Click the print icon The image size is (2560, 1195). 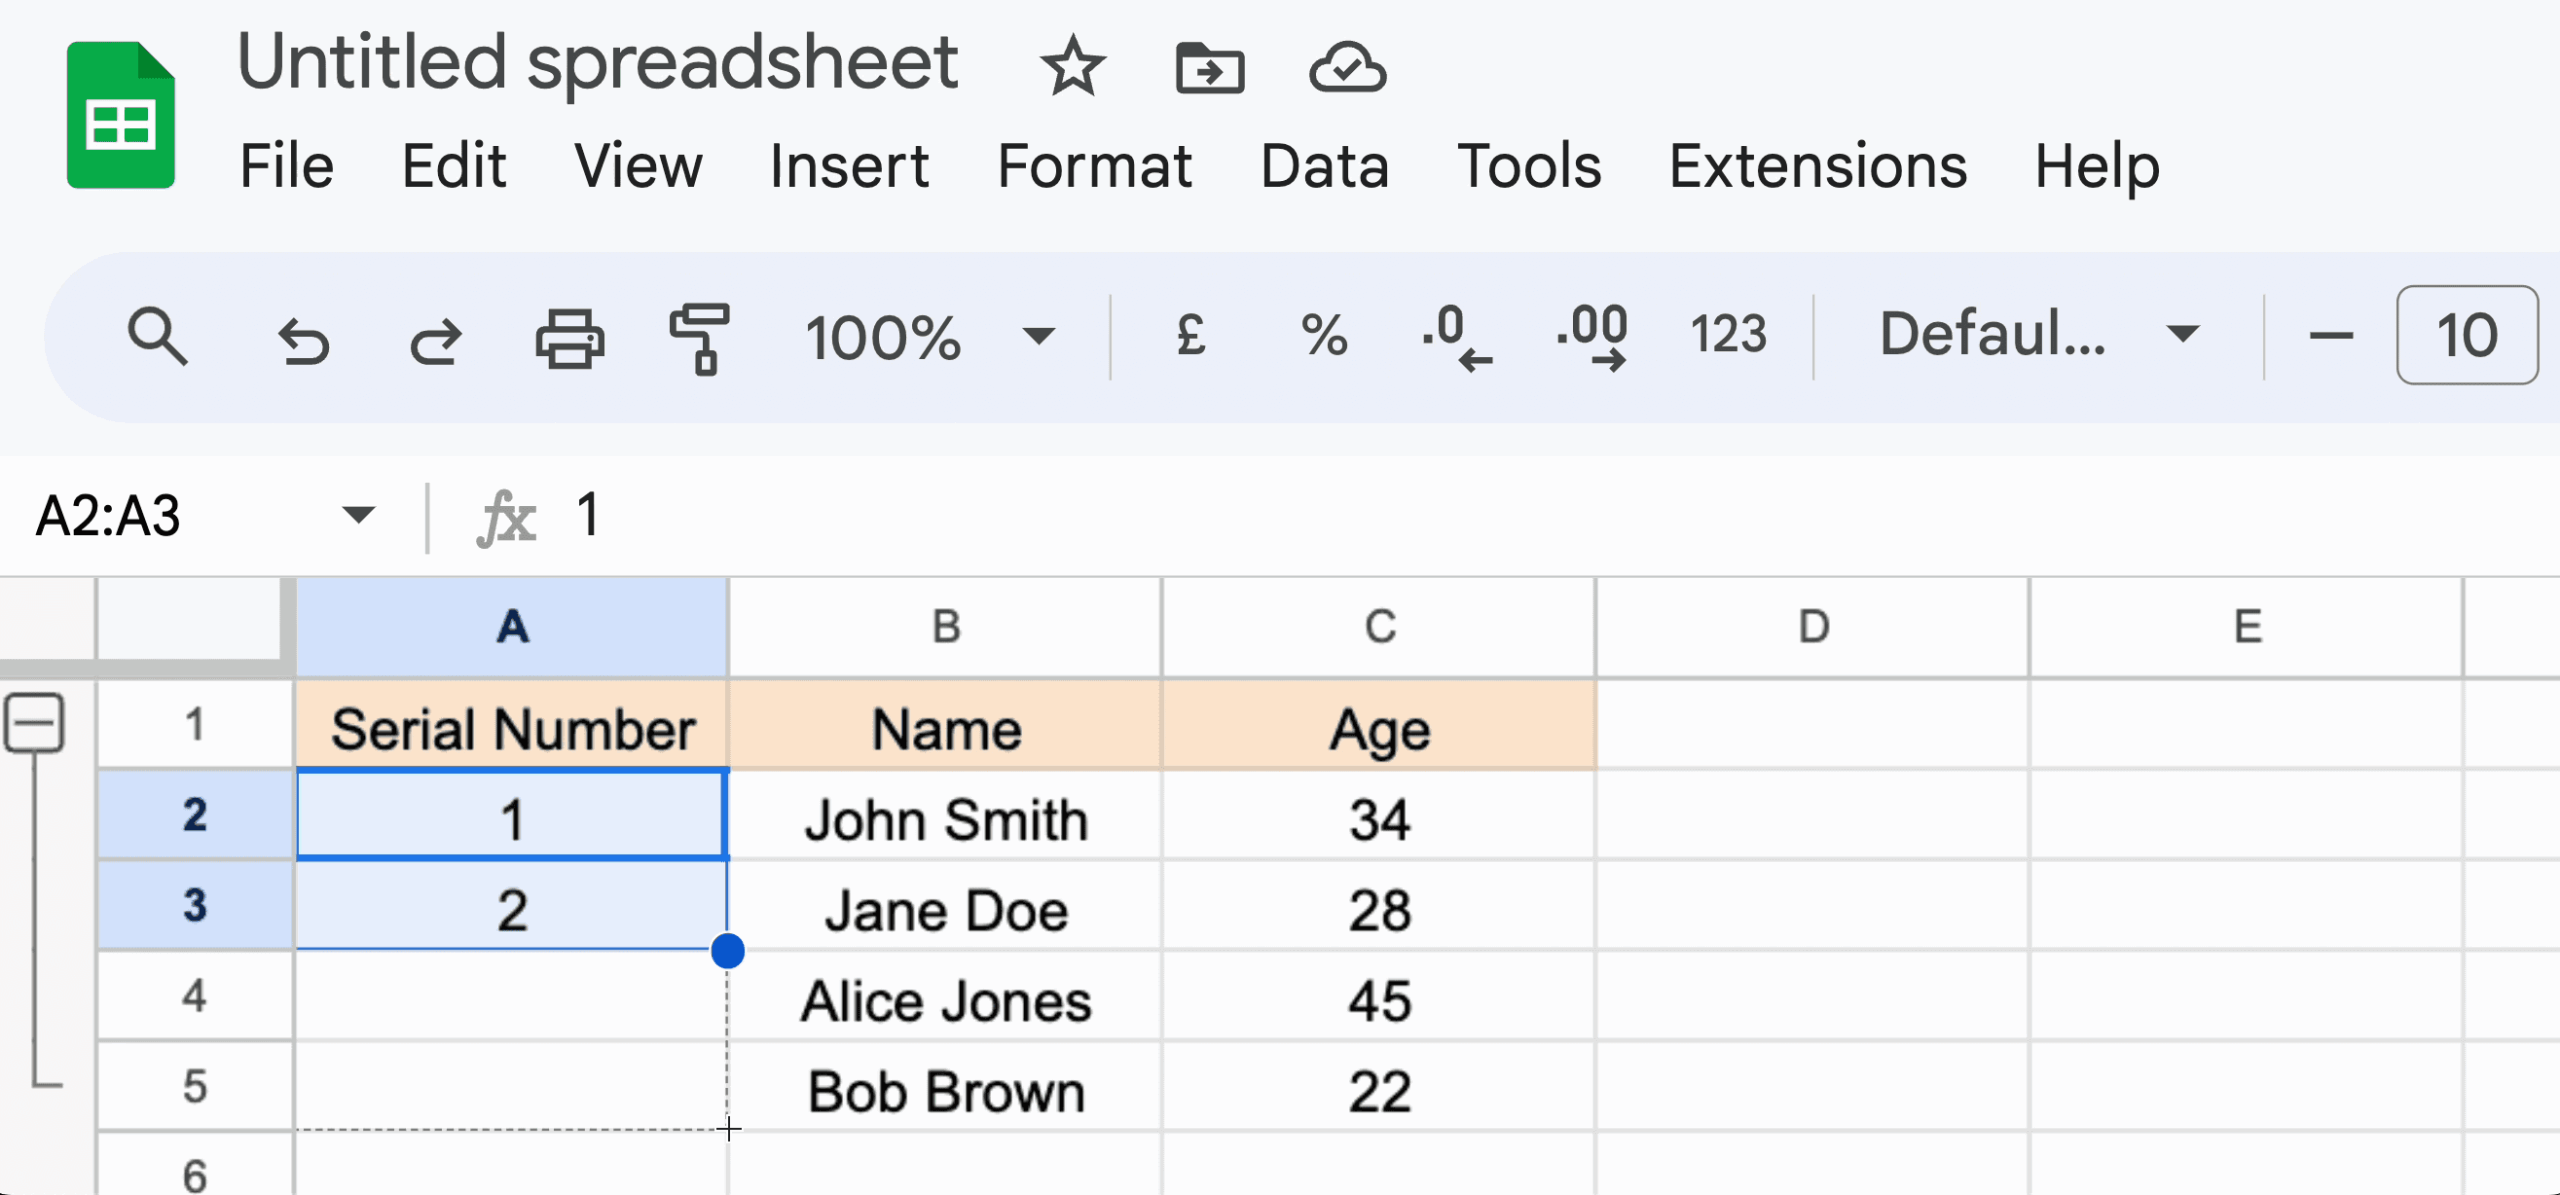(569, 338)
